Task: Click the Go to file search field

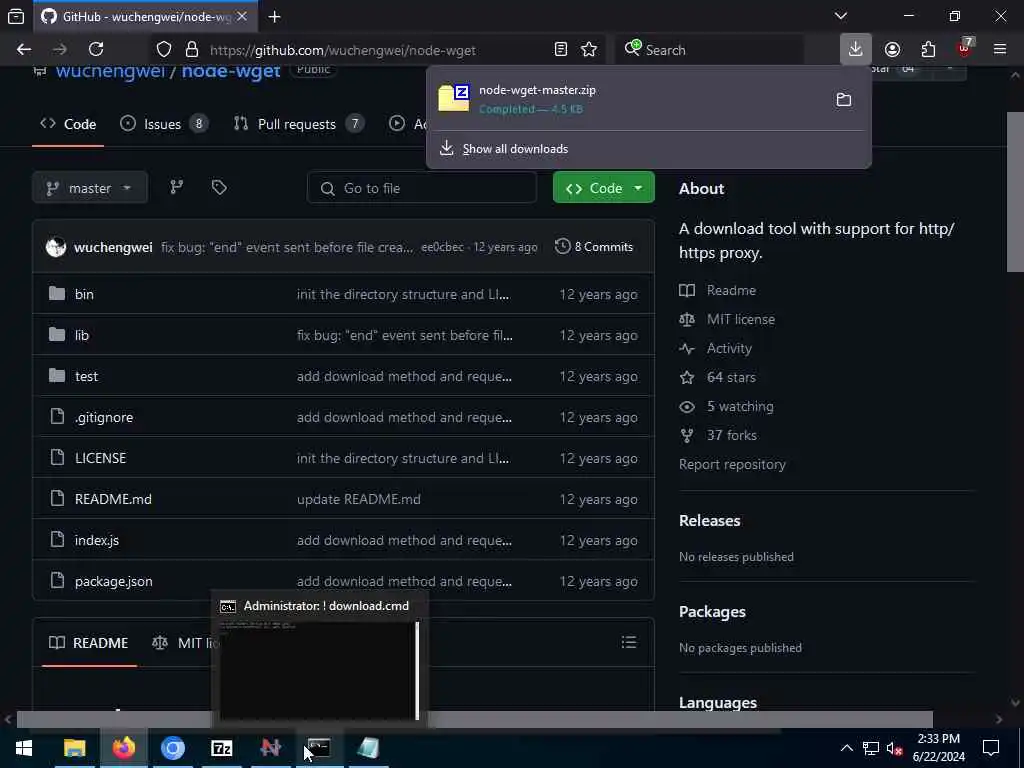Action: (x=422, y=188)
